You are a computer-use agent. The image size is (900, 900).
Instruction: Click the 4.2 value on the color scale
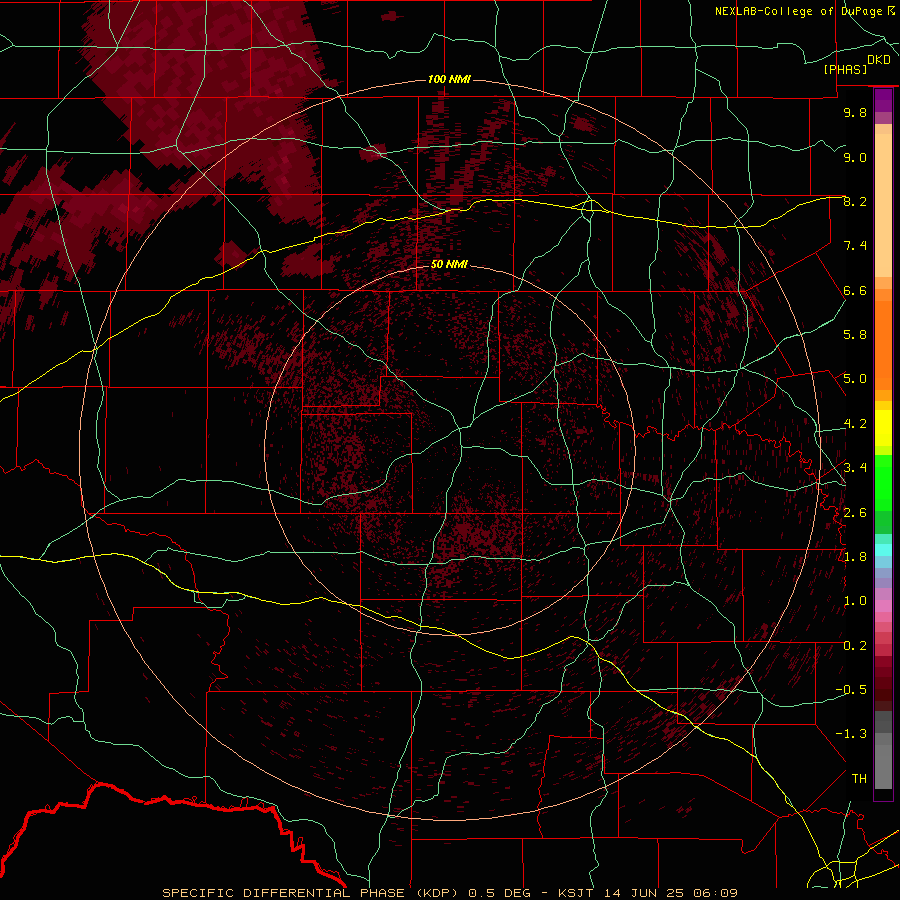click(855, 424)
